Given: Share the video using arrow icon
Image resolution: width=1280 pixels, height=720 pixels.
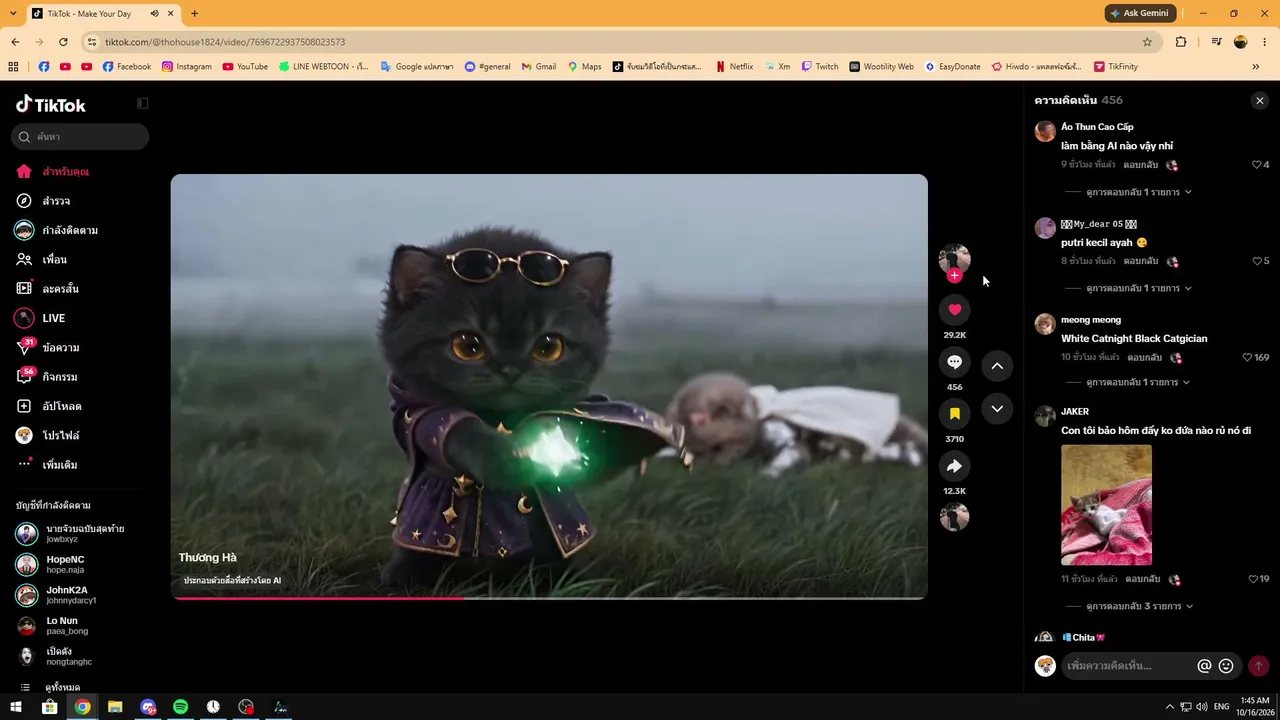Looking at the screenshot, I should (954, 466).
